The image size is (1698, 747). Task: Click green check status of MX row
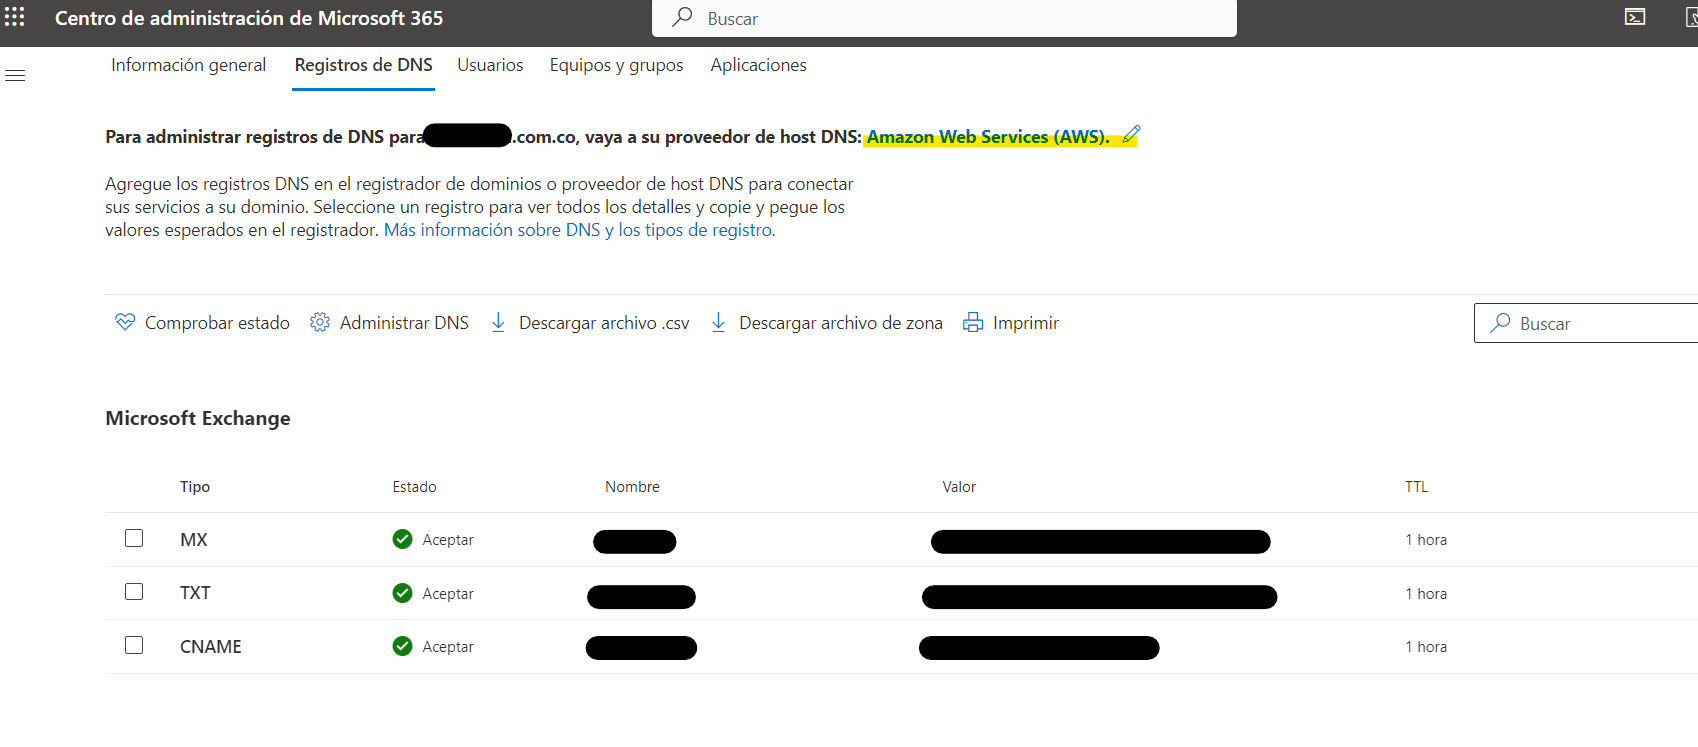click(403, 539)
